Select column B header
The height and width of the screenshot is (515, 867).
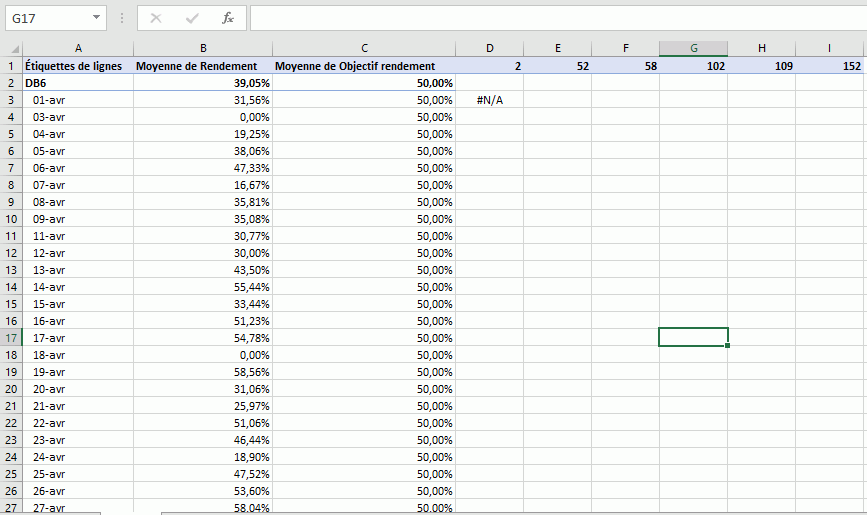[203, 49]
